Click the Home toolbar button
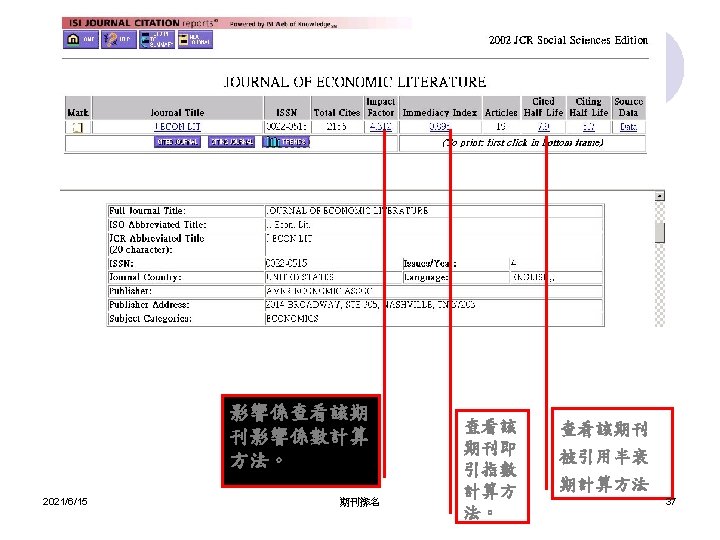720x540 pixels. pyautogui.click(x=81, y=40)
